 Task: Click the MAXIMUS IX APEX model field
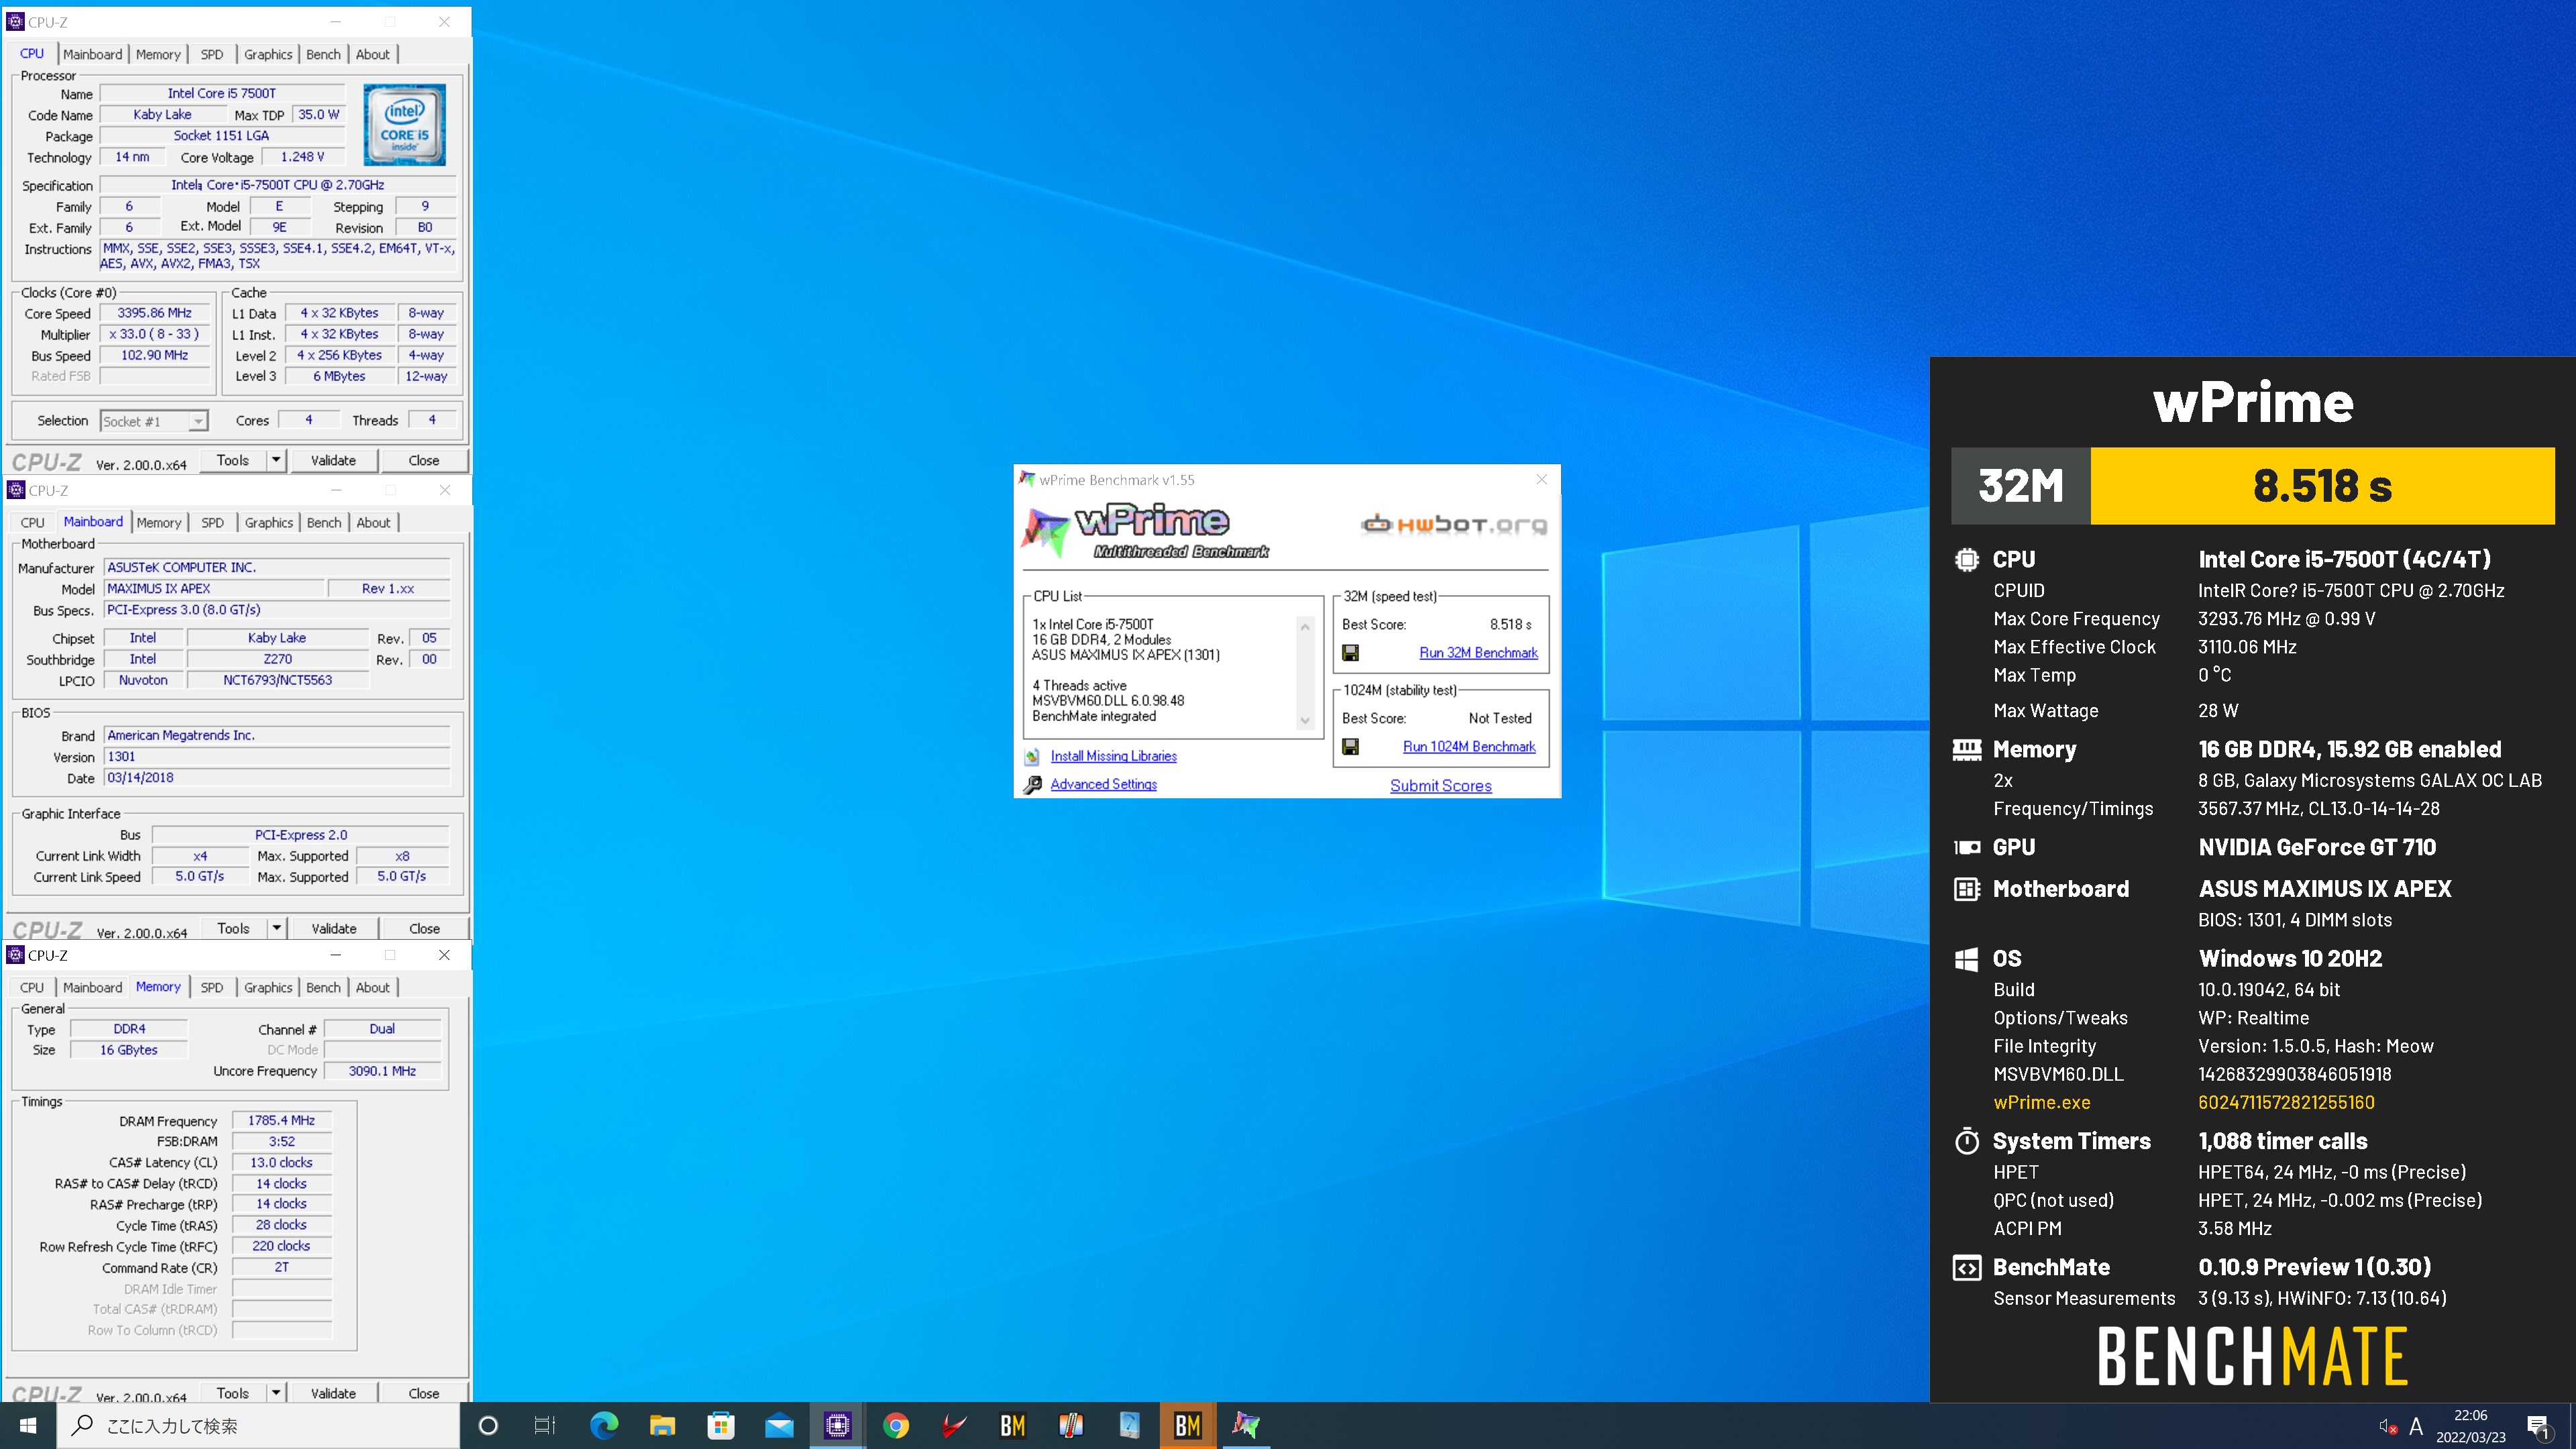click(213, 589)
